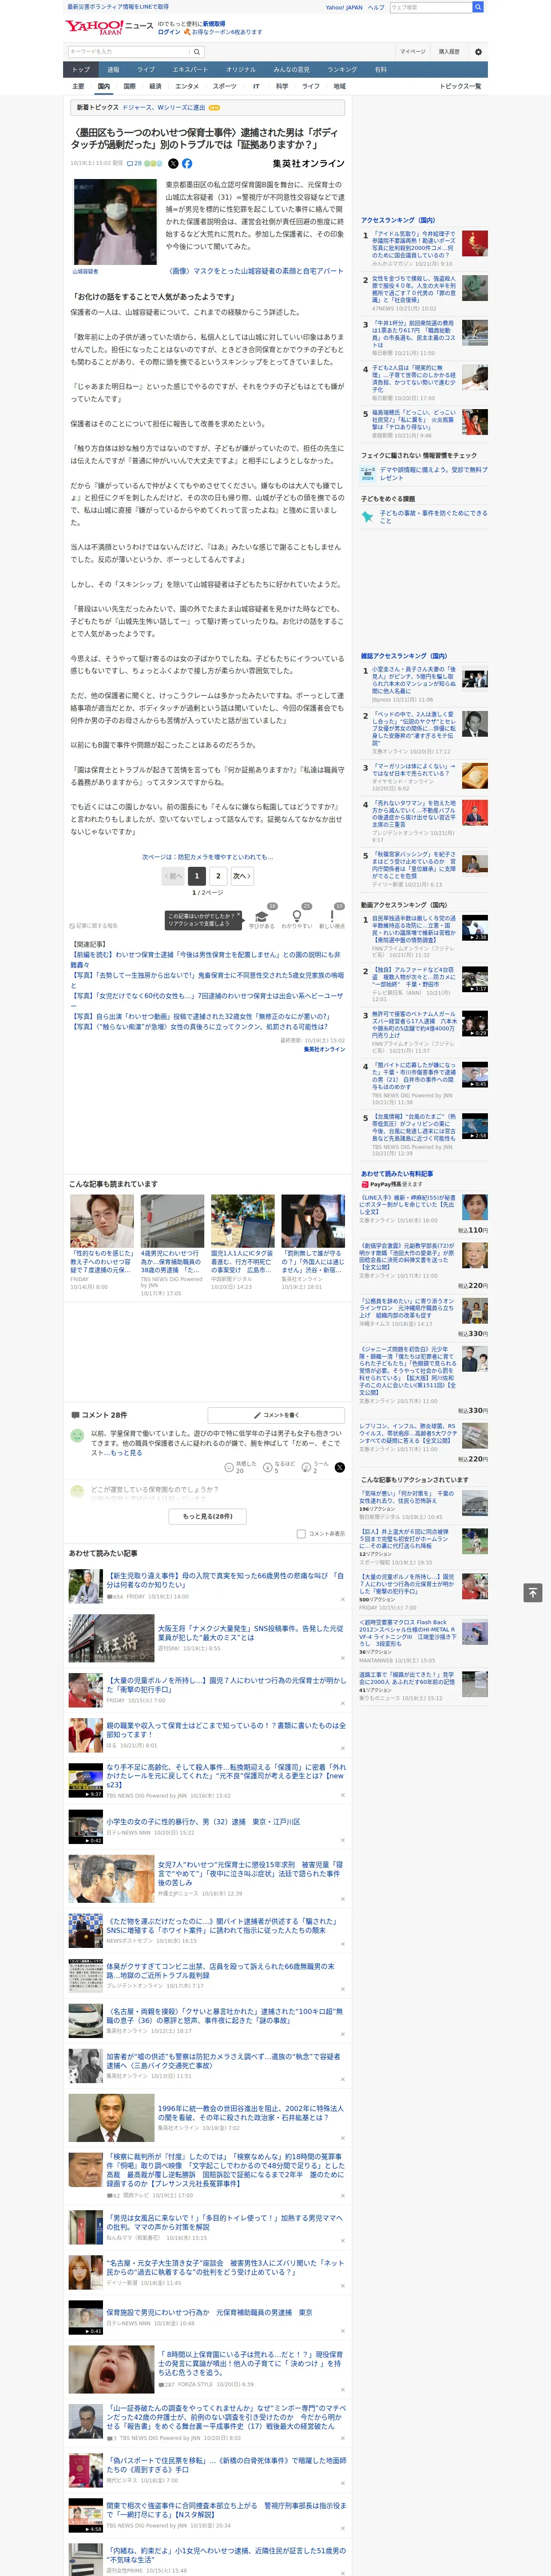Click the 次へ next-page button

241,875
